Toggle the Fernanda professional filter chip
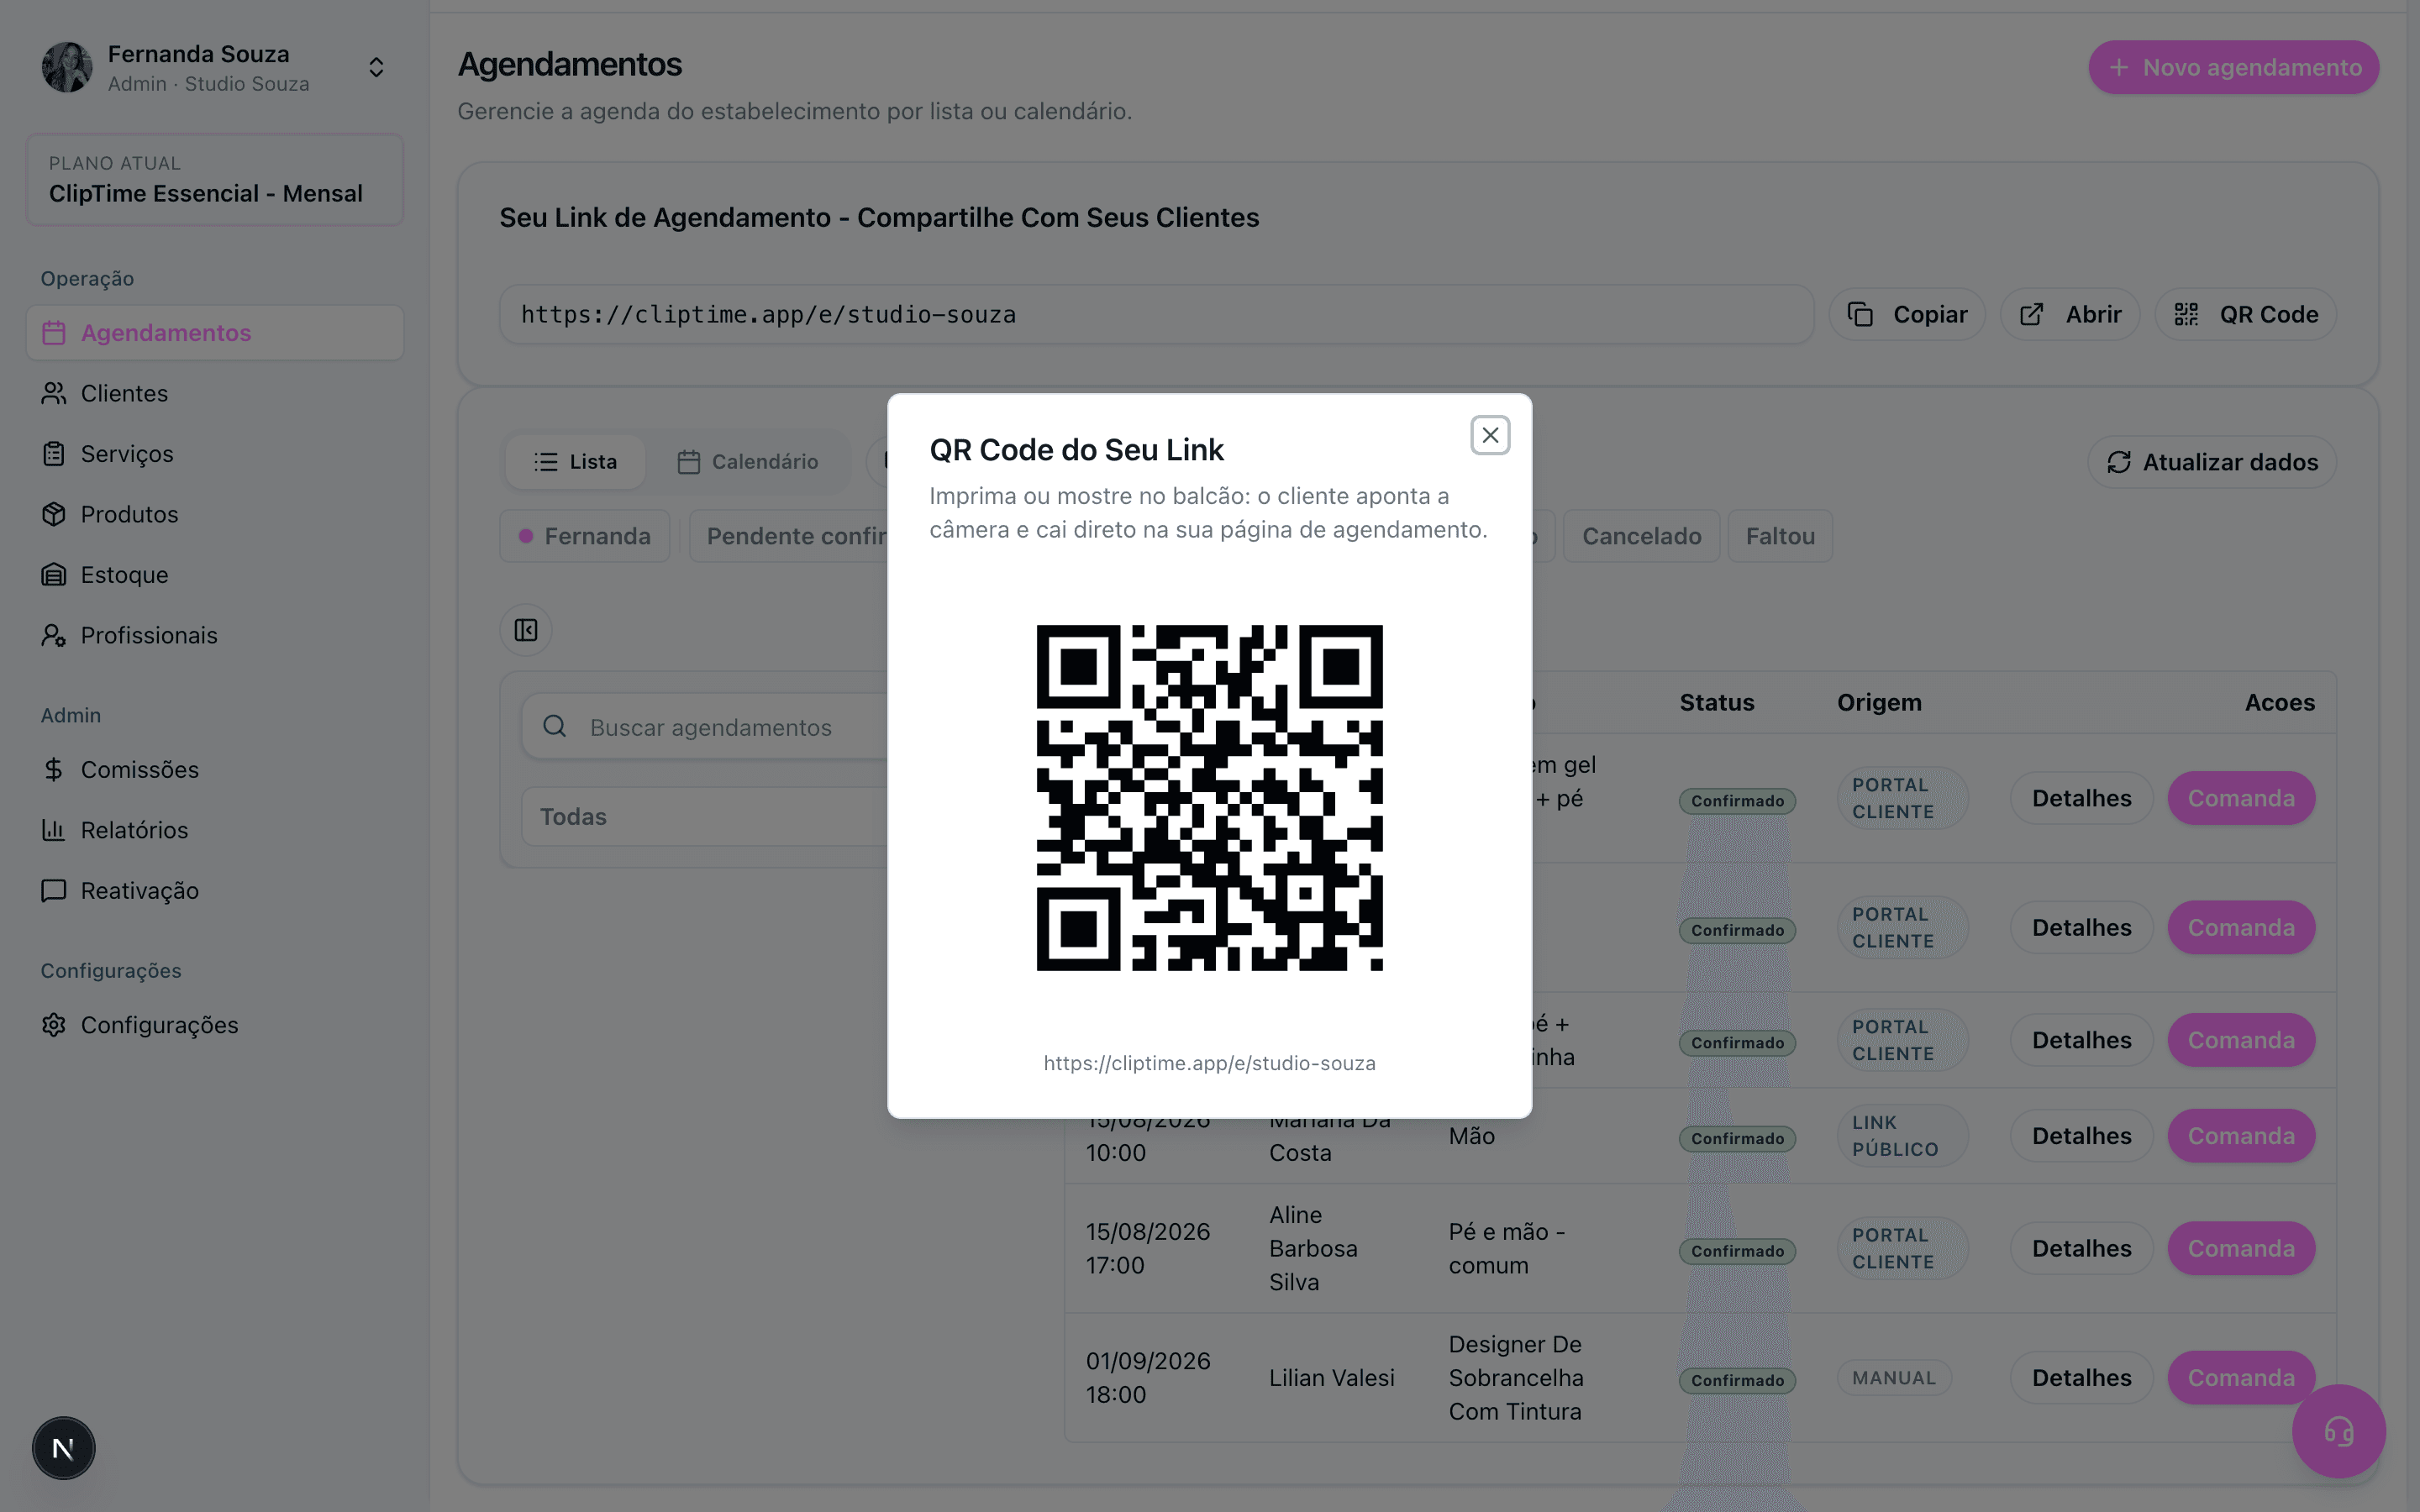This screenshot has height=1512, width=2420. [585, 536]
